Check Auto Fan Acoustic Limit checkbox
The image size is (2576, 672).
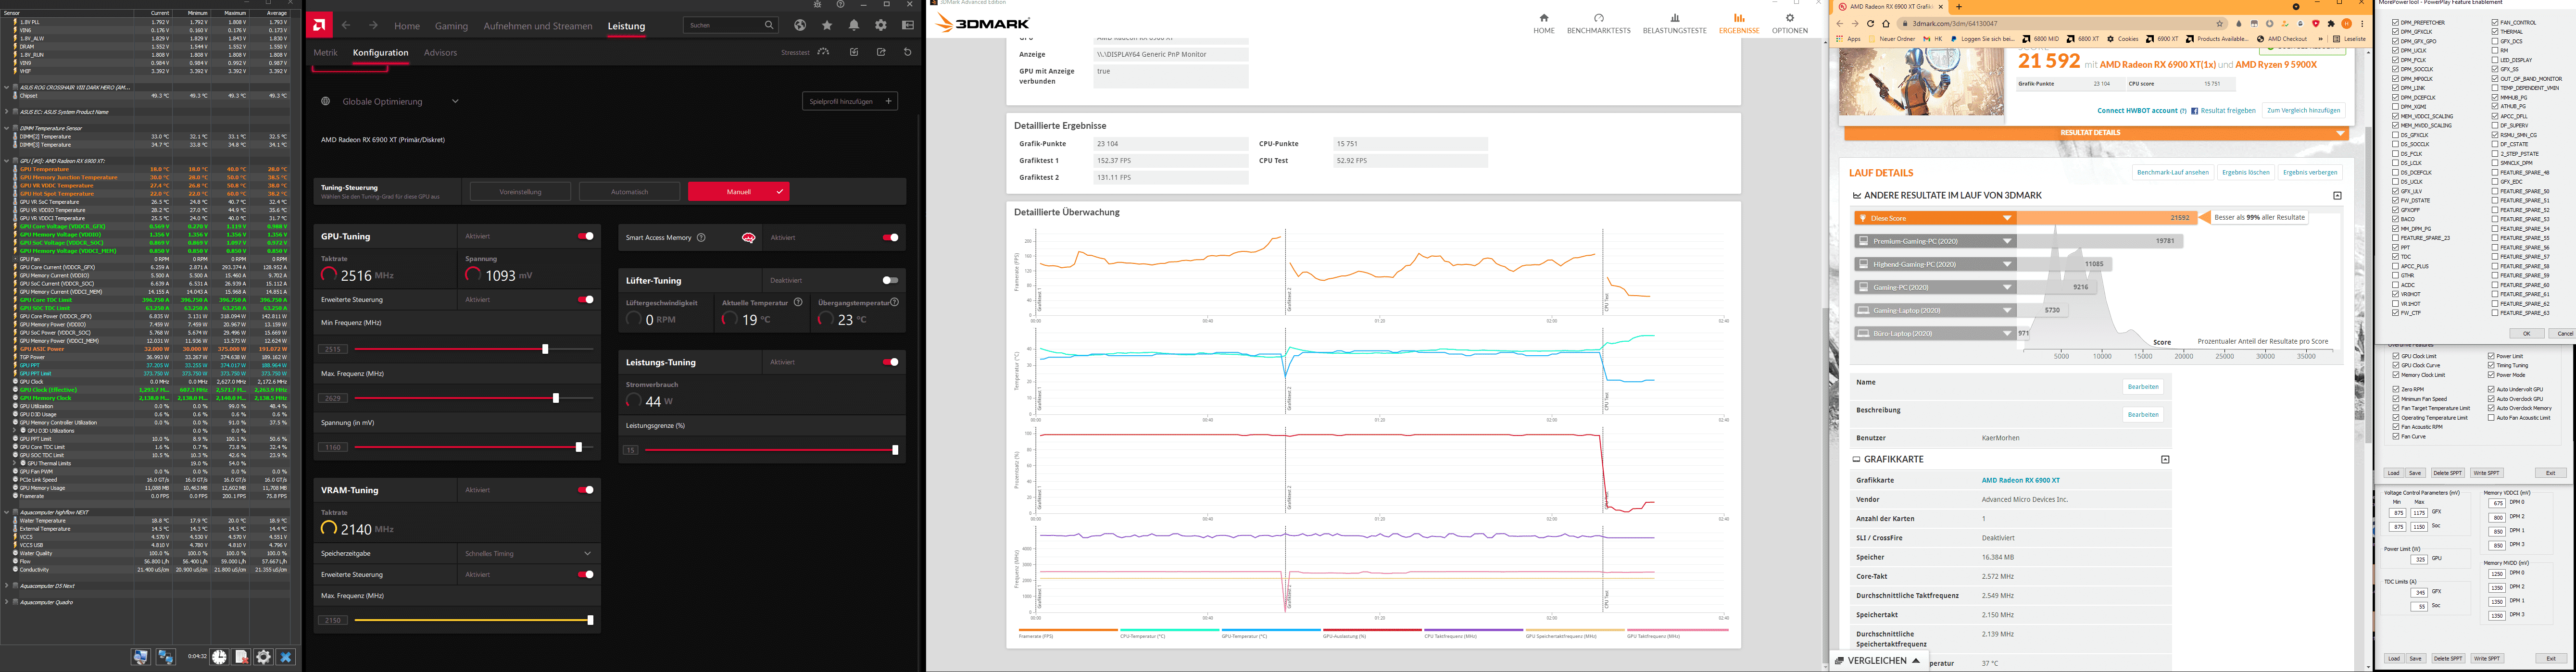pyautogui.click(x=2491, y=417)
